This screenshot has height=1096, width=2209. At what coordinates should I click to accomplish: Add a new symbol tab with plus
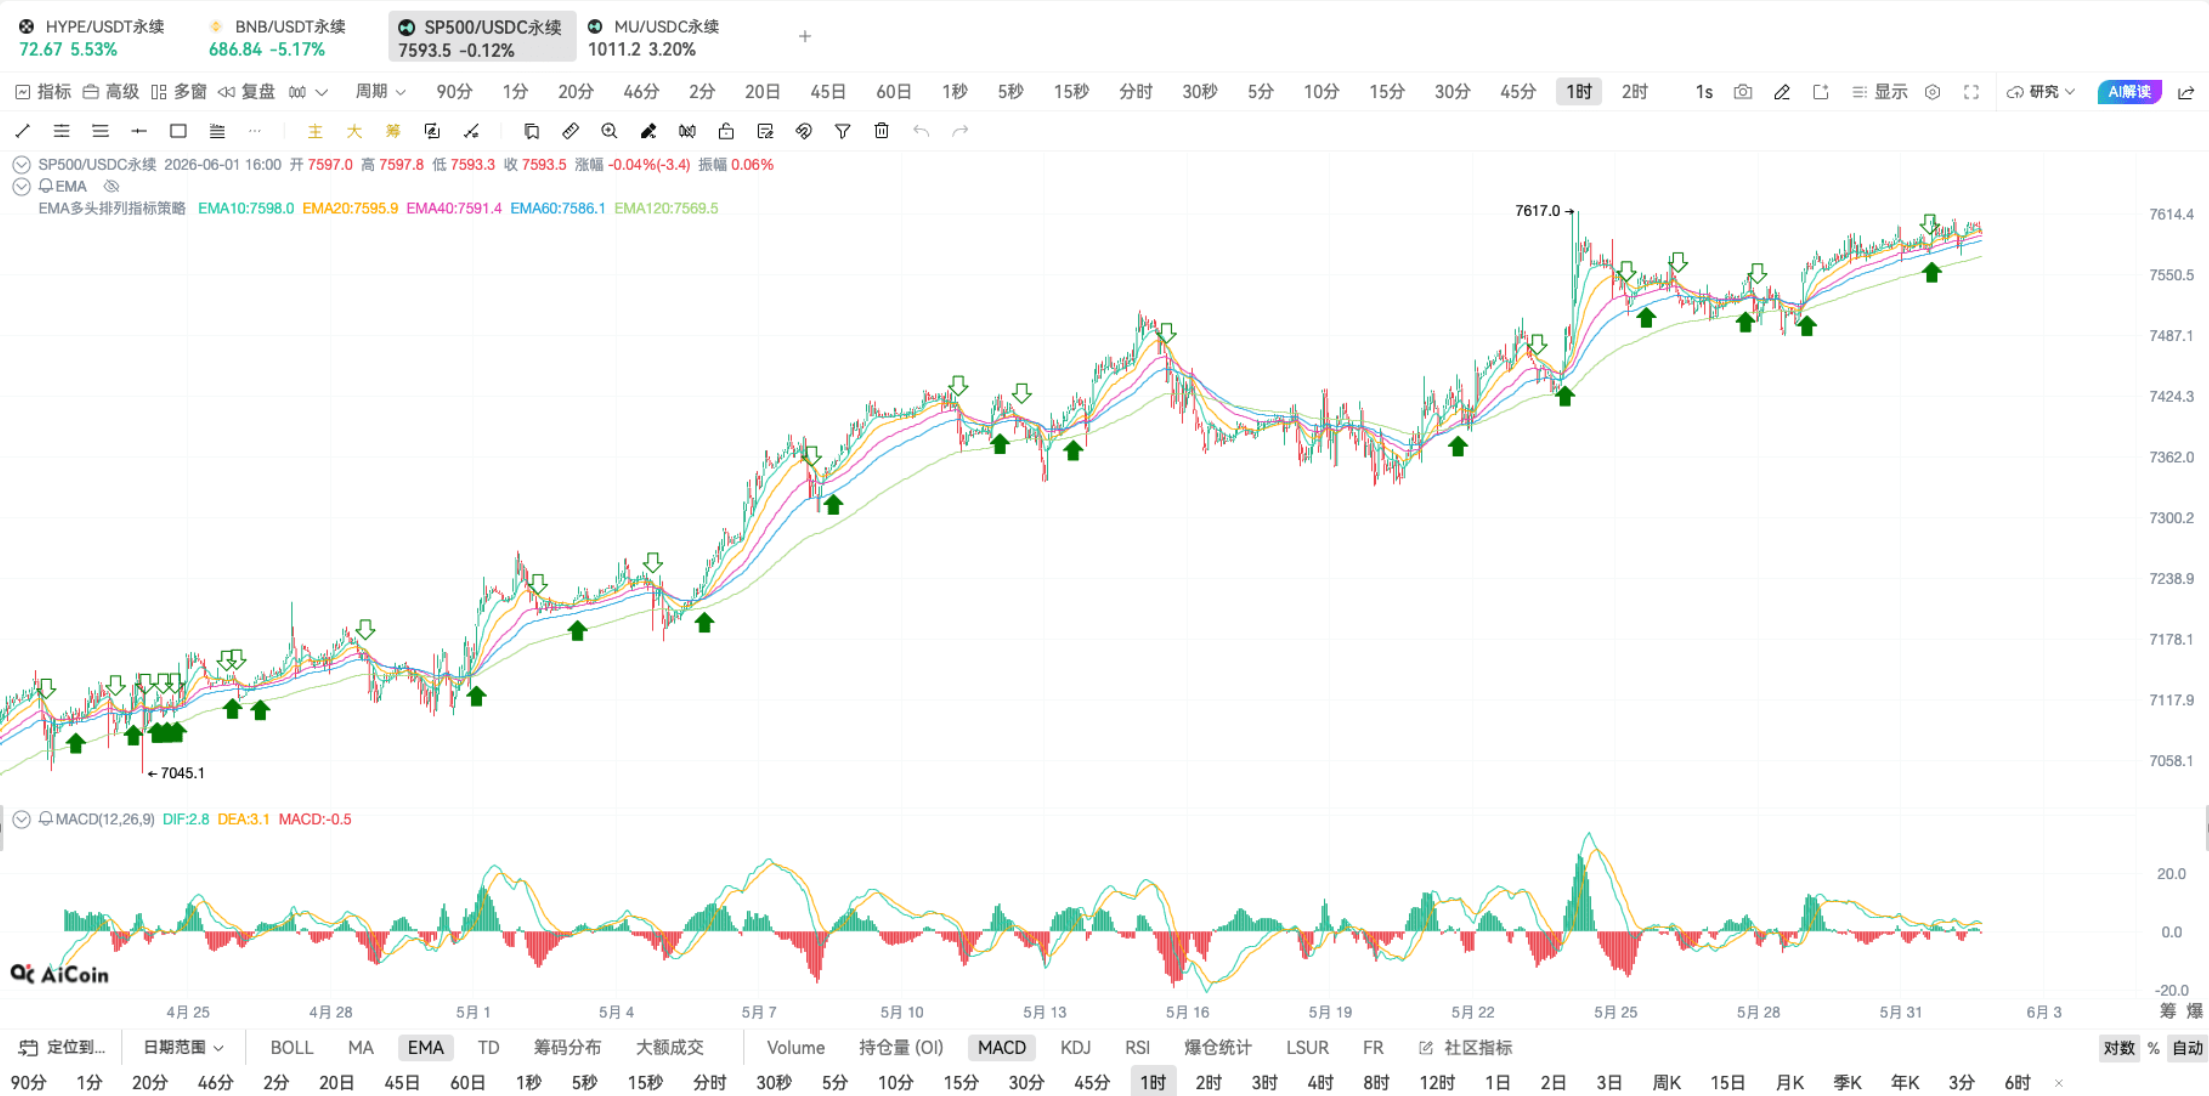click(805, 37)
